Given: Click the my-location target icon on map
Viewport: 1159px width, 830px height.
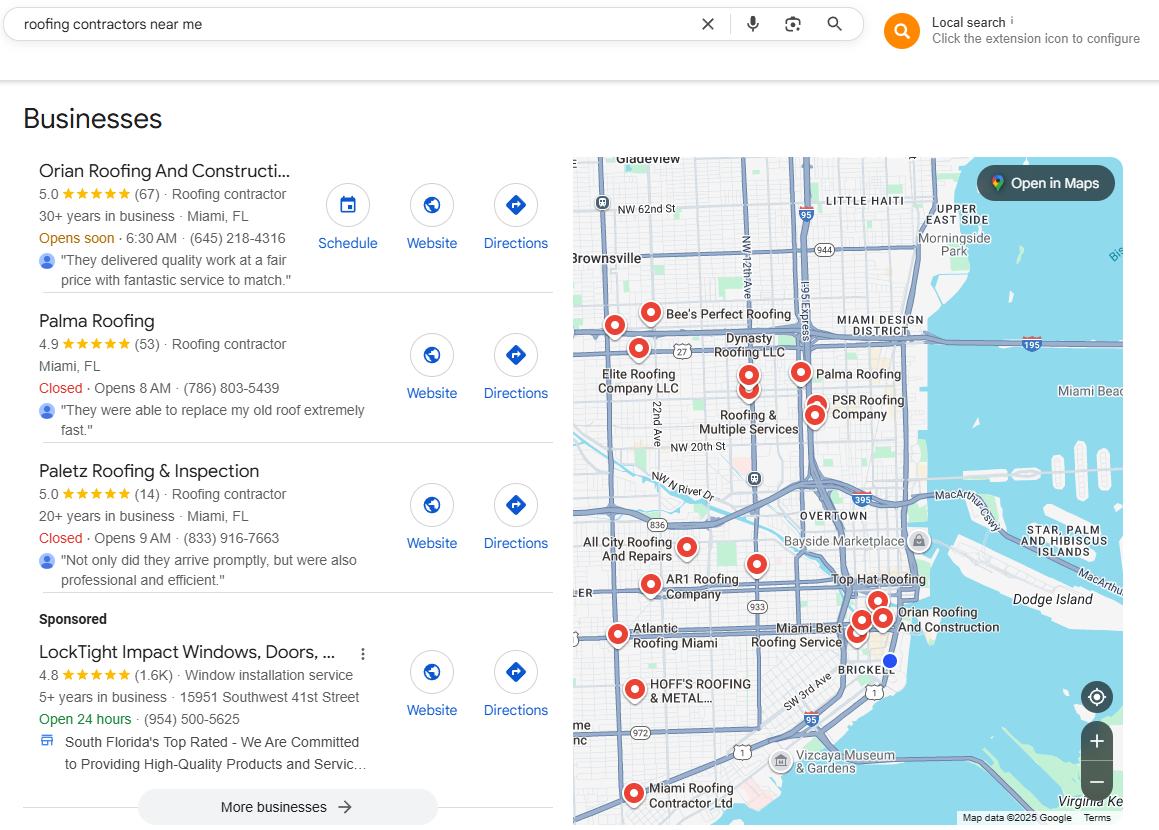Looking at the screenshot, I should (x=1097, y=697).
